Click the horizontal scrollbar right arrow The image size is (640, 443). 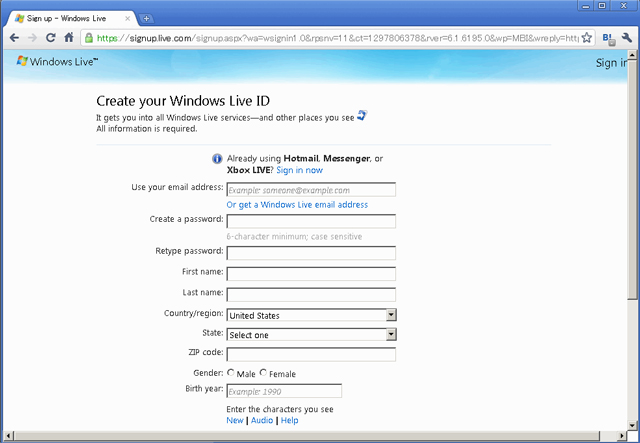622,436
